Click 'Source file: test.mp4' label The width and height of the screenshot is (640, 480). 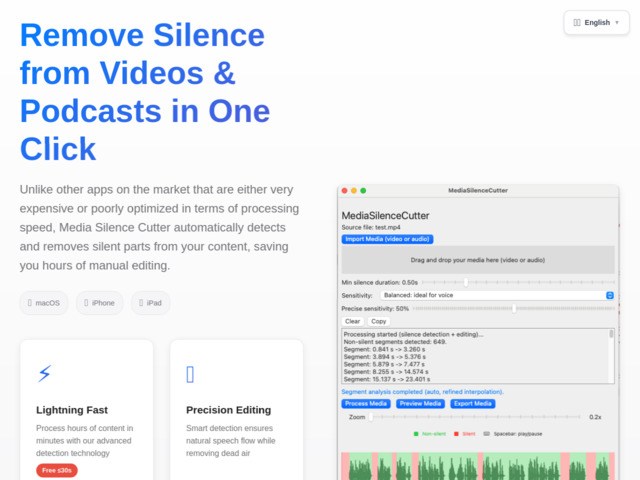371,227
